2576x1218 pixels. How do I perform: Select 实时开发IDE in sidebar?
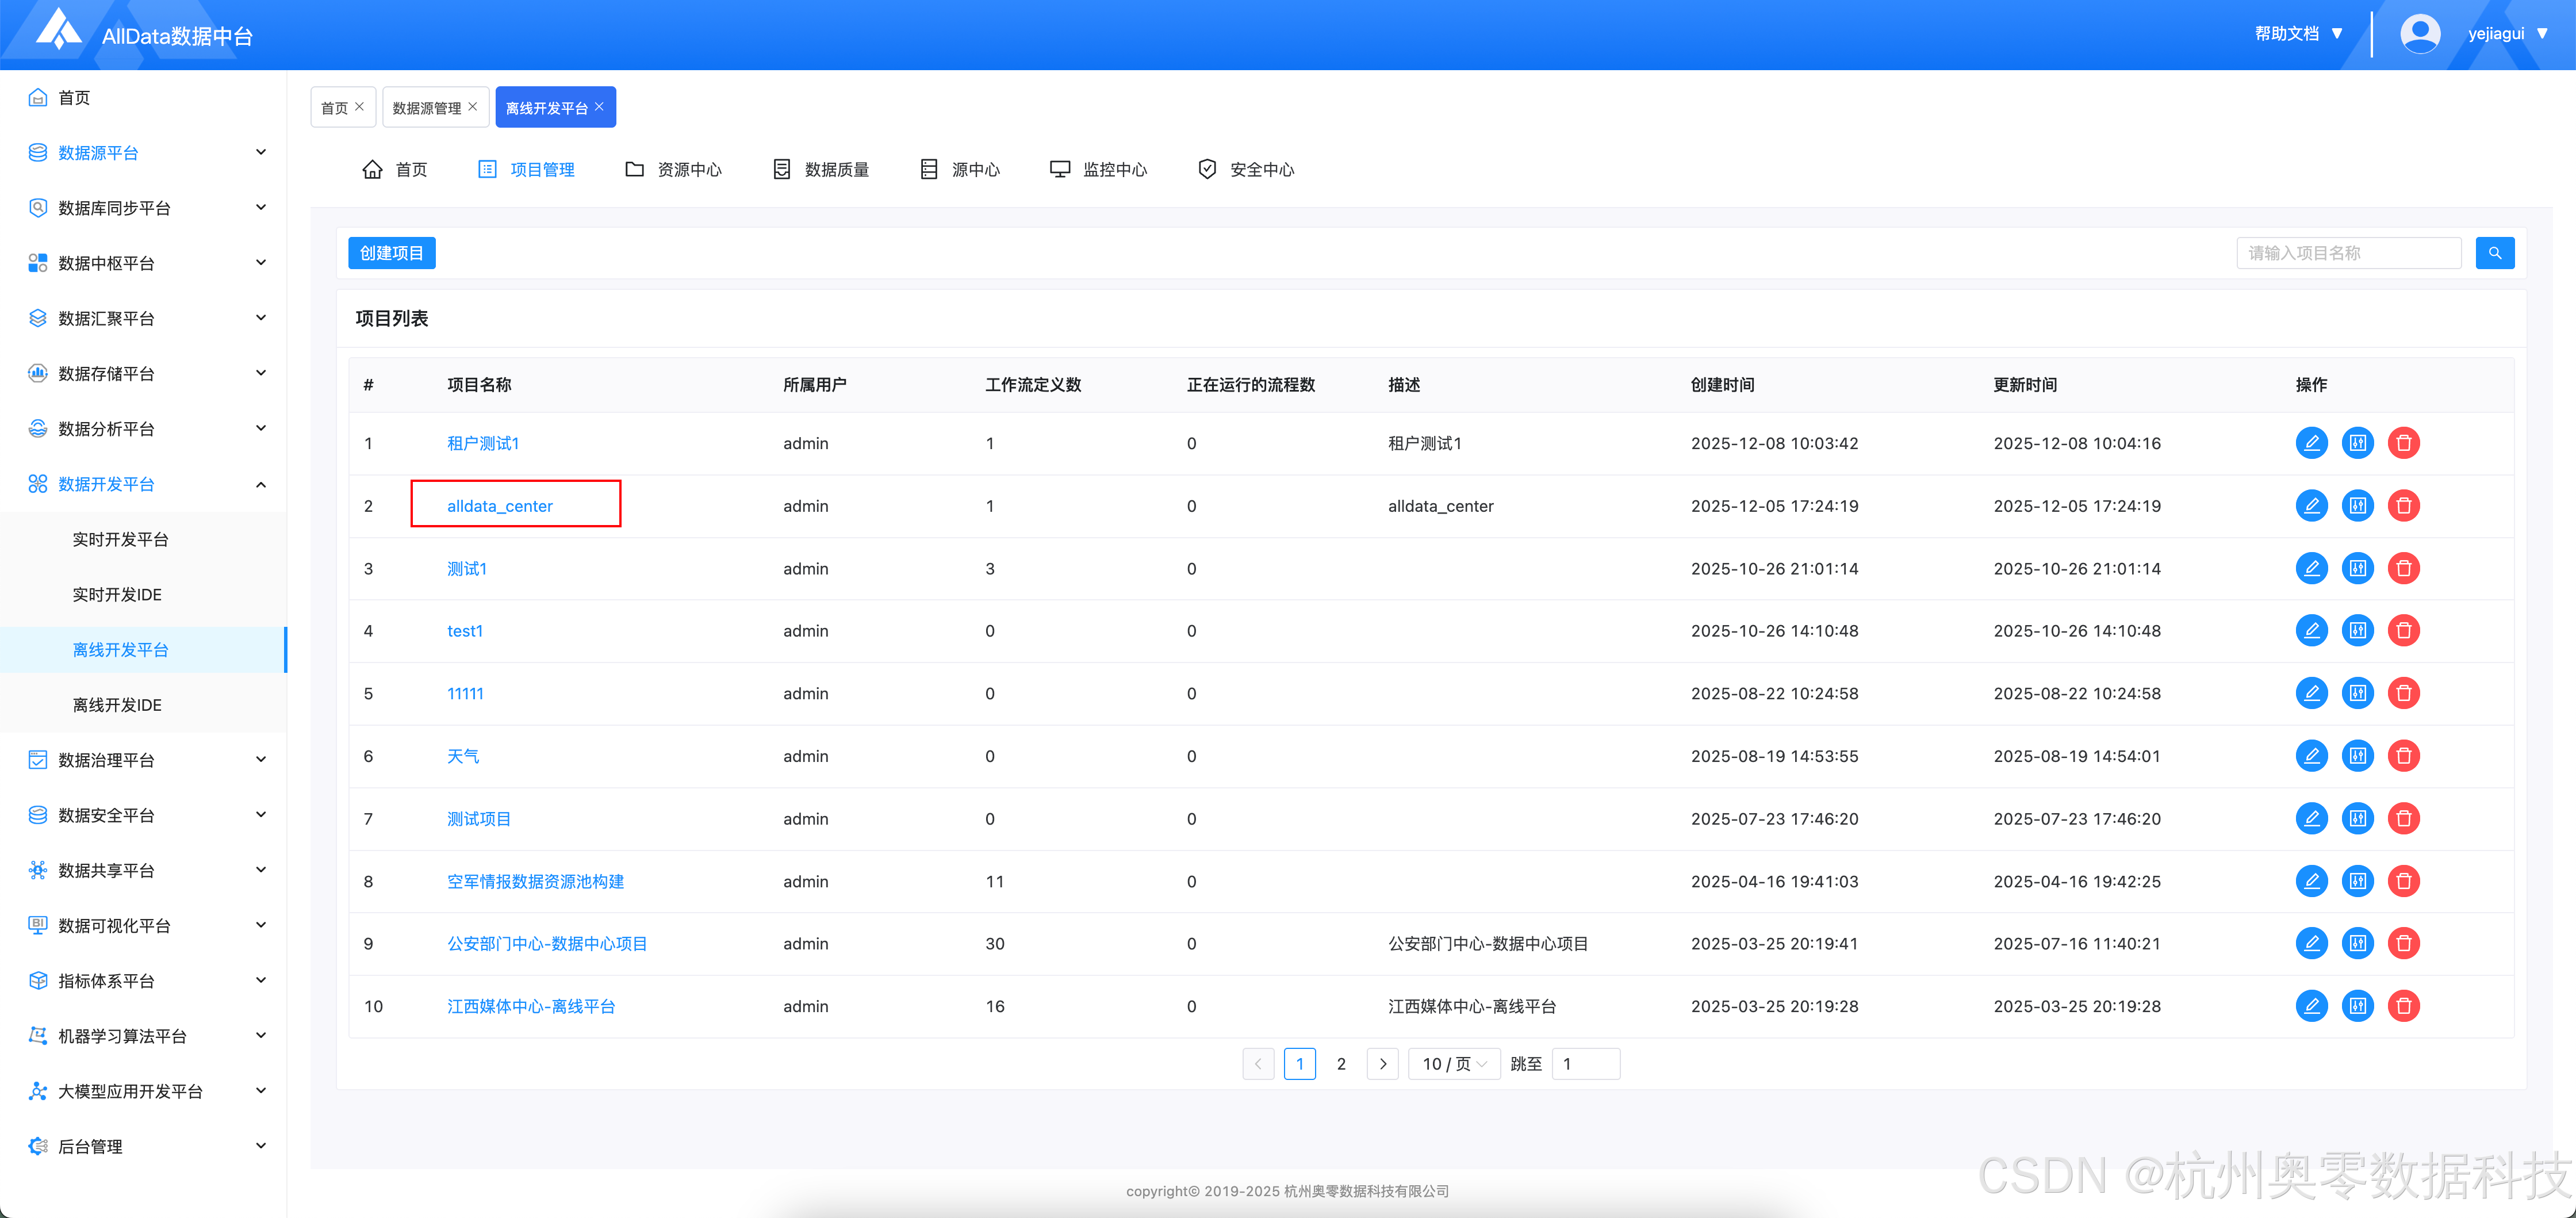pos(143,594)
